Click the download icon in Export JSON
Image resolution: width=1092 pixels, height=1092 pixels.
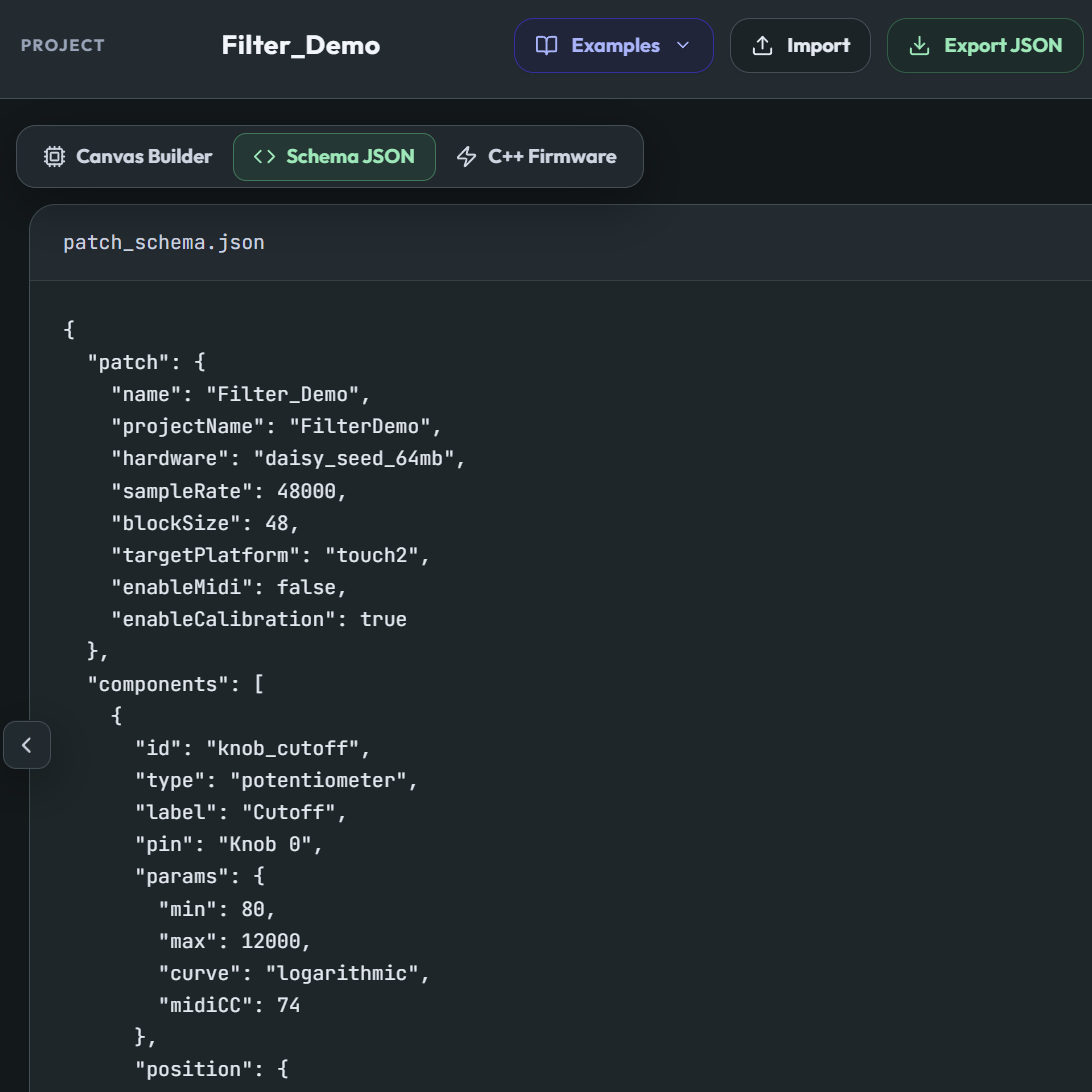(919, 45)
